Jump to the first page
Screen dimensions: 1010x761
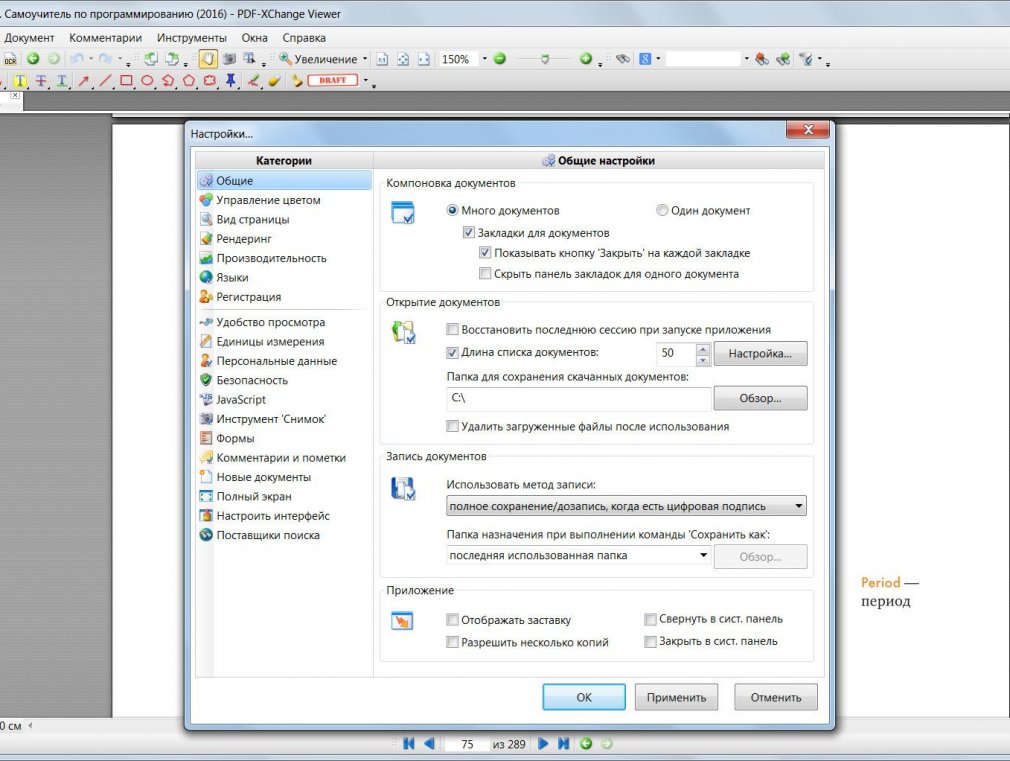tap(408, 744)
